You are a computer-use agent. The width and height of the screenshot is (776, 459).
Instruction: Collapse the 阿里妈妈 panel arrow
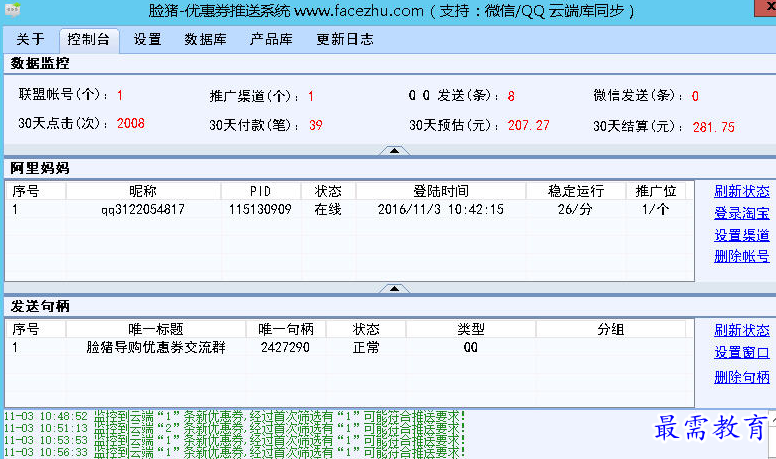tap(394, 288)
